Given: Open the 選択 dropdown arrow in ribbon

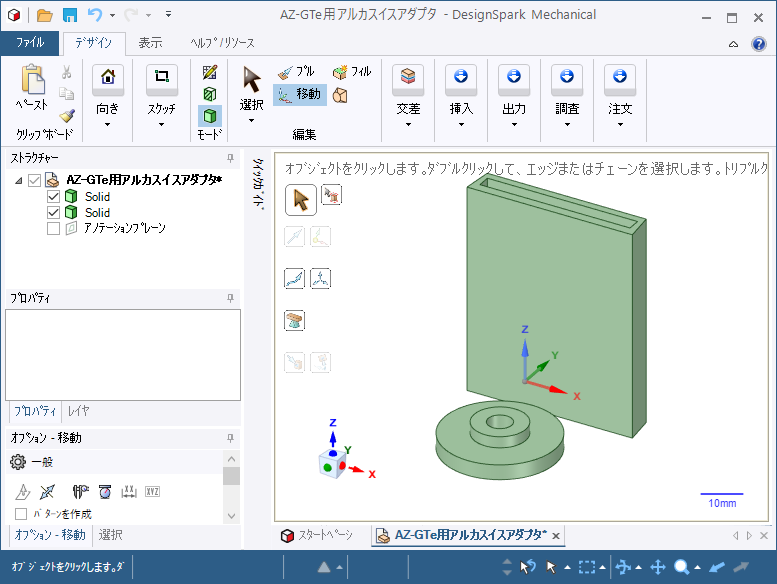Looking at the screenshot, I should coord(251,121).
